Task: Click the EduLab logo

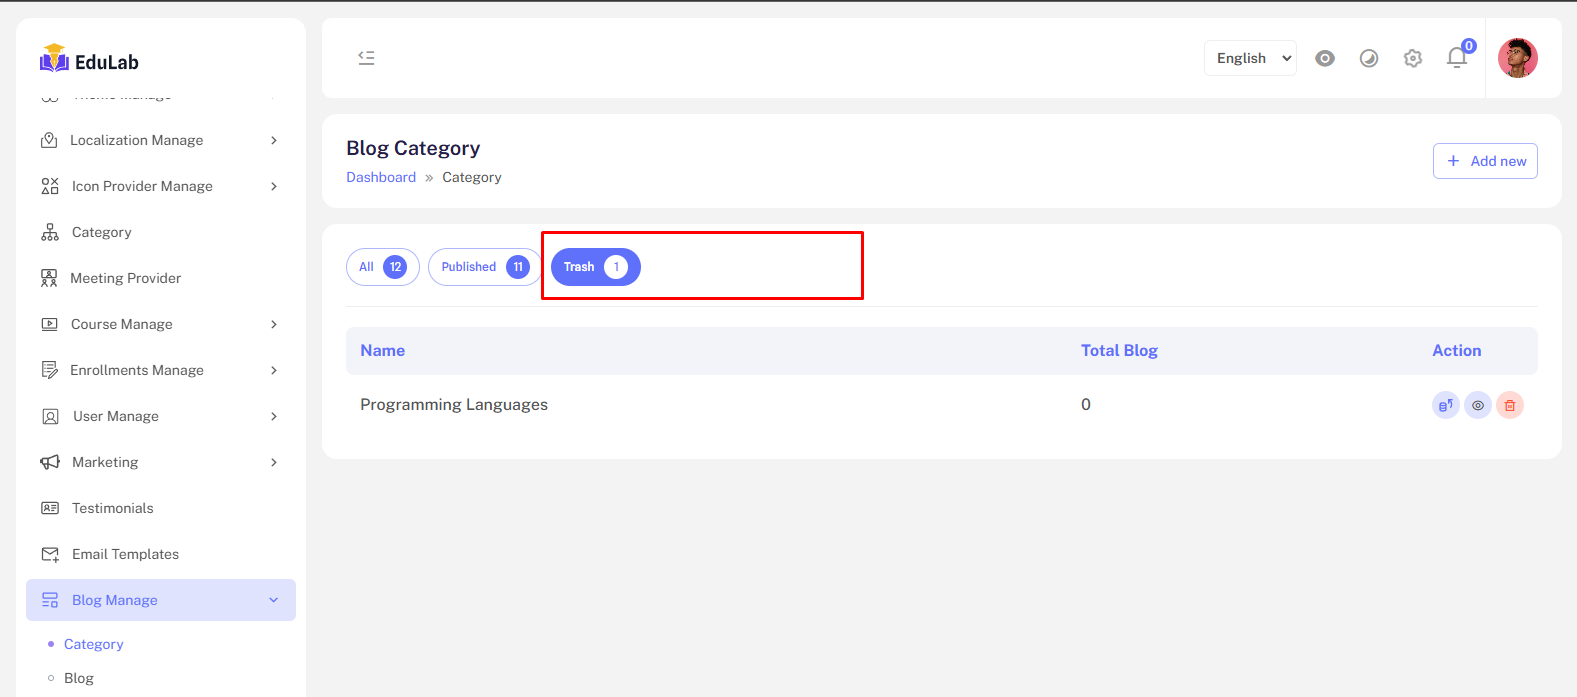Action: pos(90,60)
